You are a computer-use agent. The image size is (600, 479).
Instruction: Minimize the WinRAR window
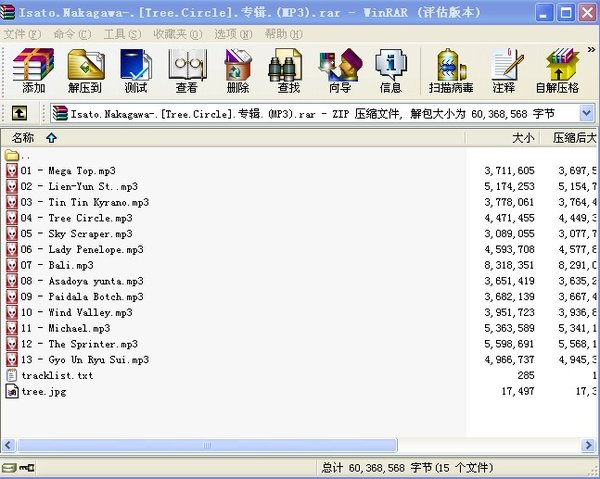click(x=544, y=13)
